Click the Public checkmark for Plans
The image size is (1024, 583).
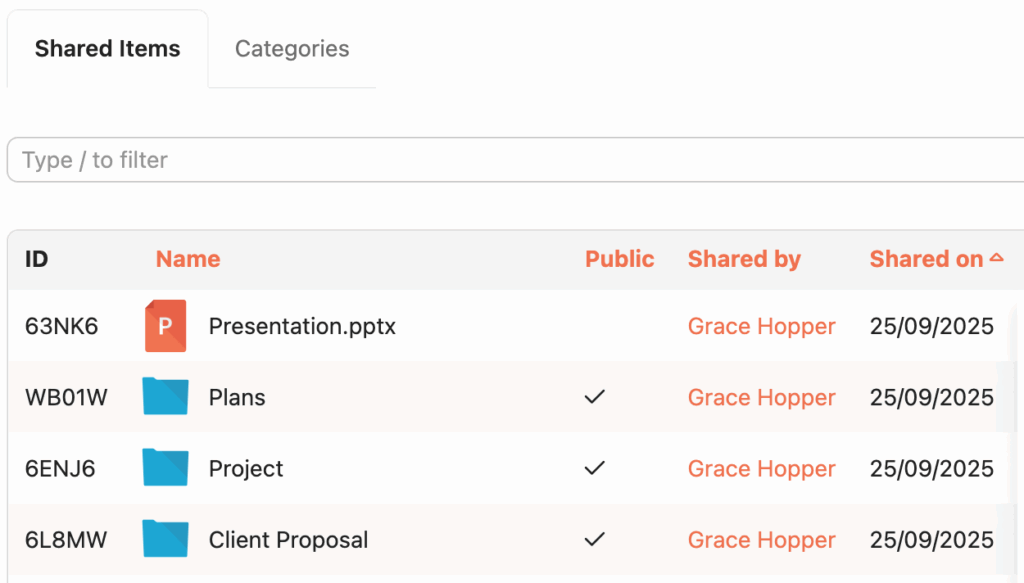pyautogui.click(x=595, y=397)
